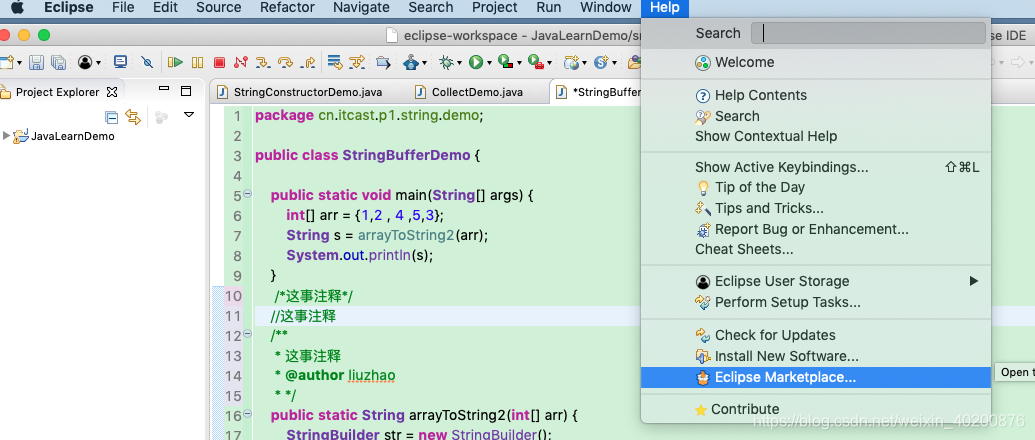Toggle Link with Editor in Project Explorer
Image resolution: width=1035 pixels, height=440 pixels.
[x=133, y=117]
